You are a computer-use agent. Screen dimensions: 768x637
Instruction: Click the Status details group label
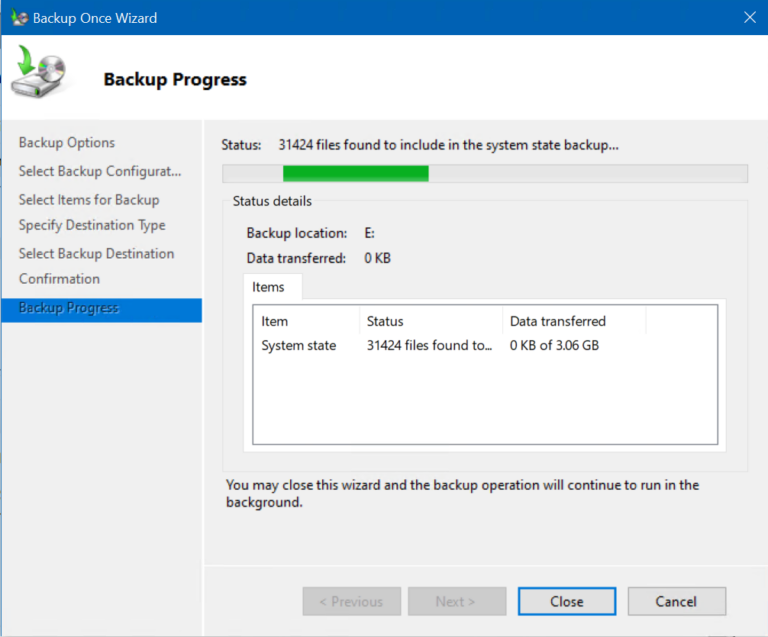272,201
